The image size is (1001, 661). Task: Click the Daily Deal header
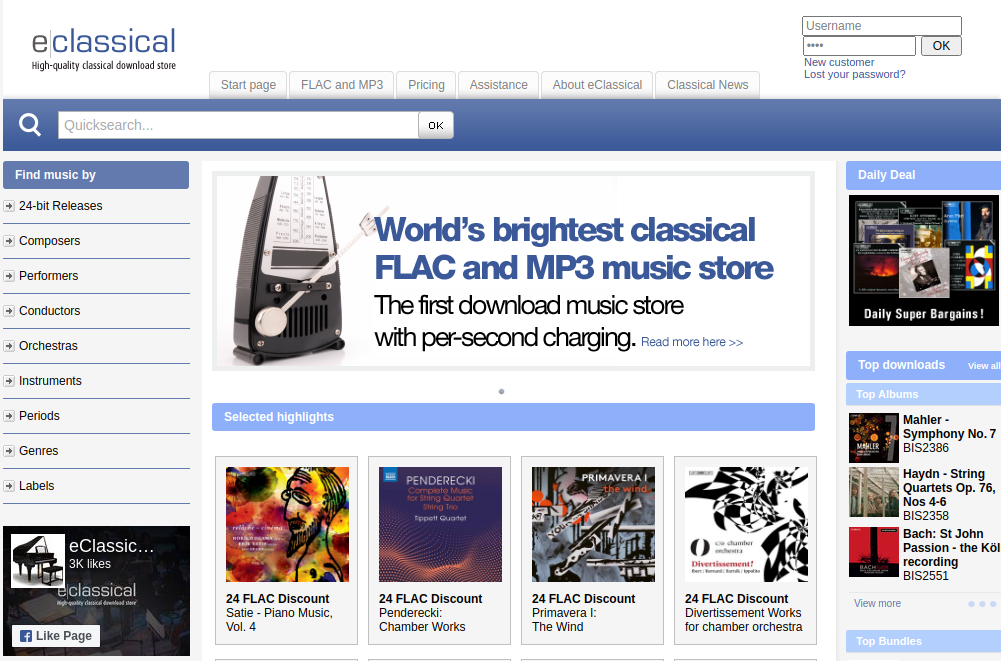pos(923,175)
